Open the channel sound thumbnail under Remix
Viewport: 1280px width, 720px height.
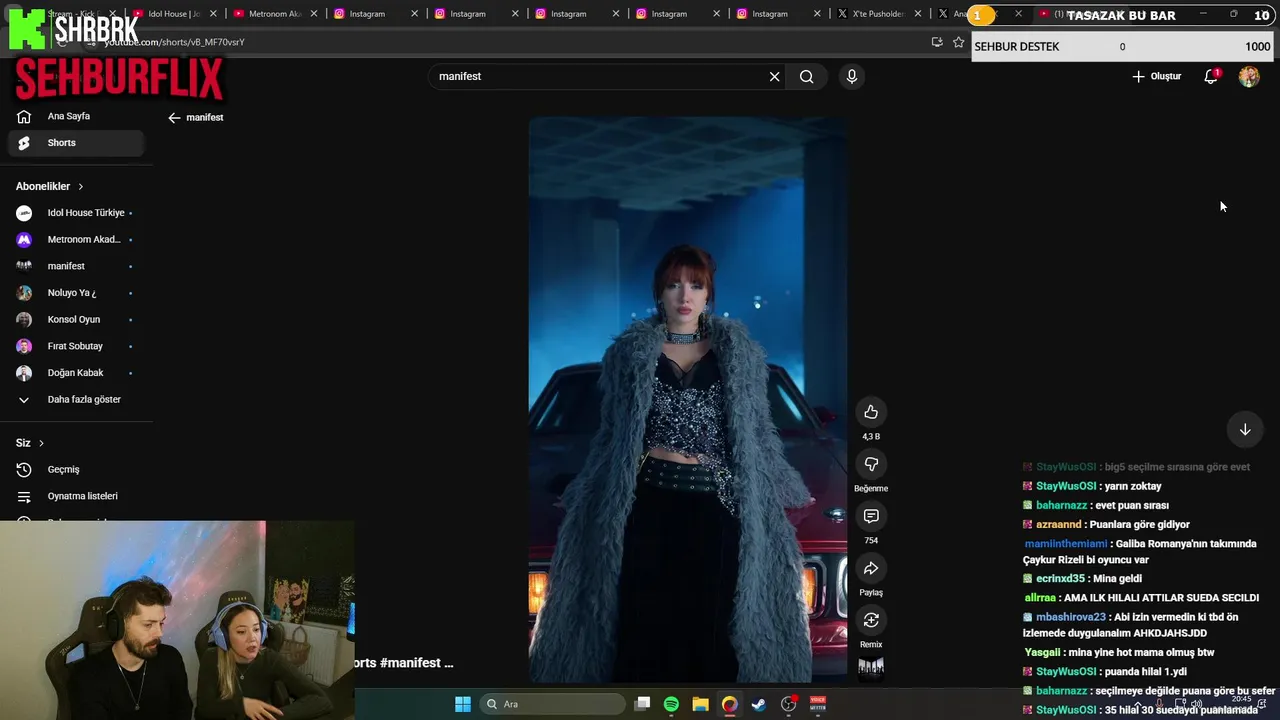(871, 669)
